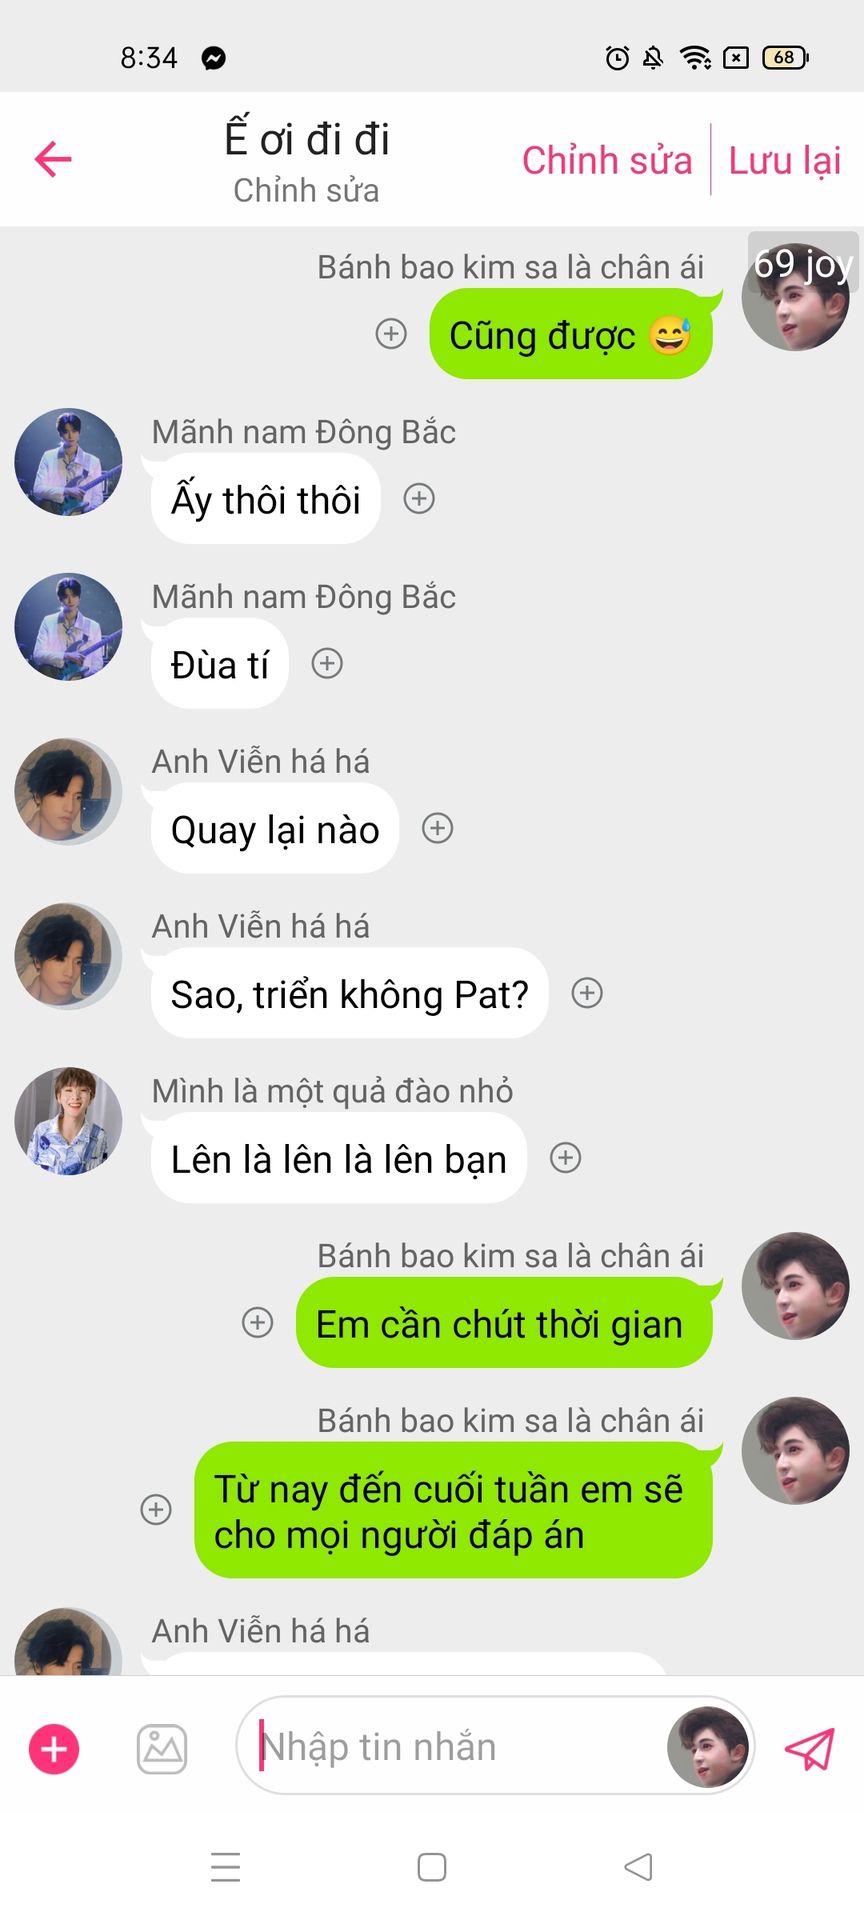Tap the pink send paper-plane icon
This screenshot has height=1920, width=864.
click(x=809, y=1749)
